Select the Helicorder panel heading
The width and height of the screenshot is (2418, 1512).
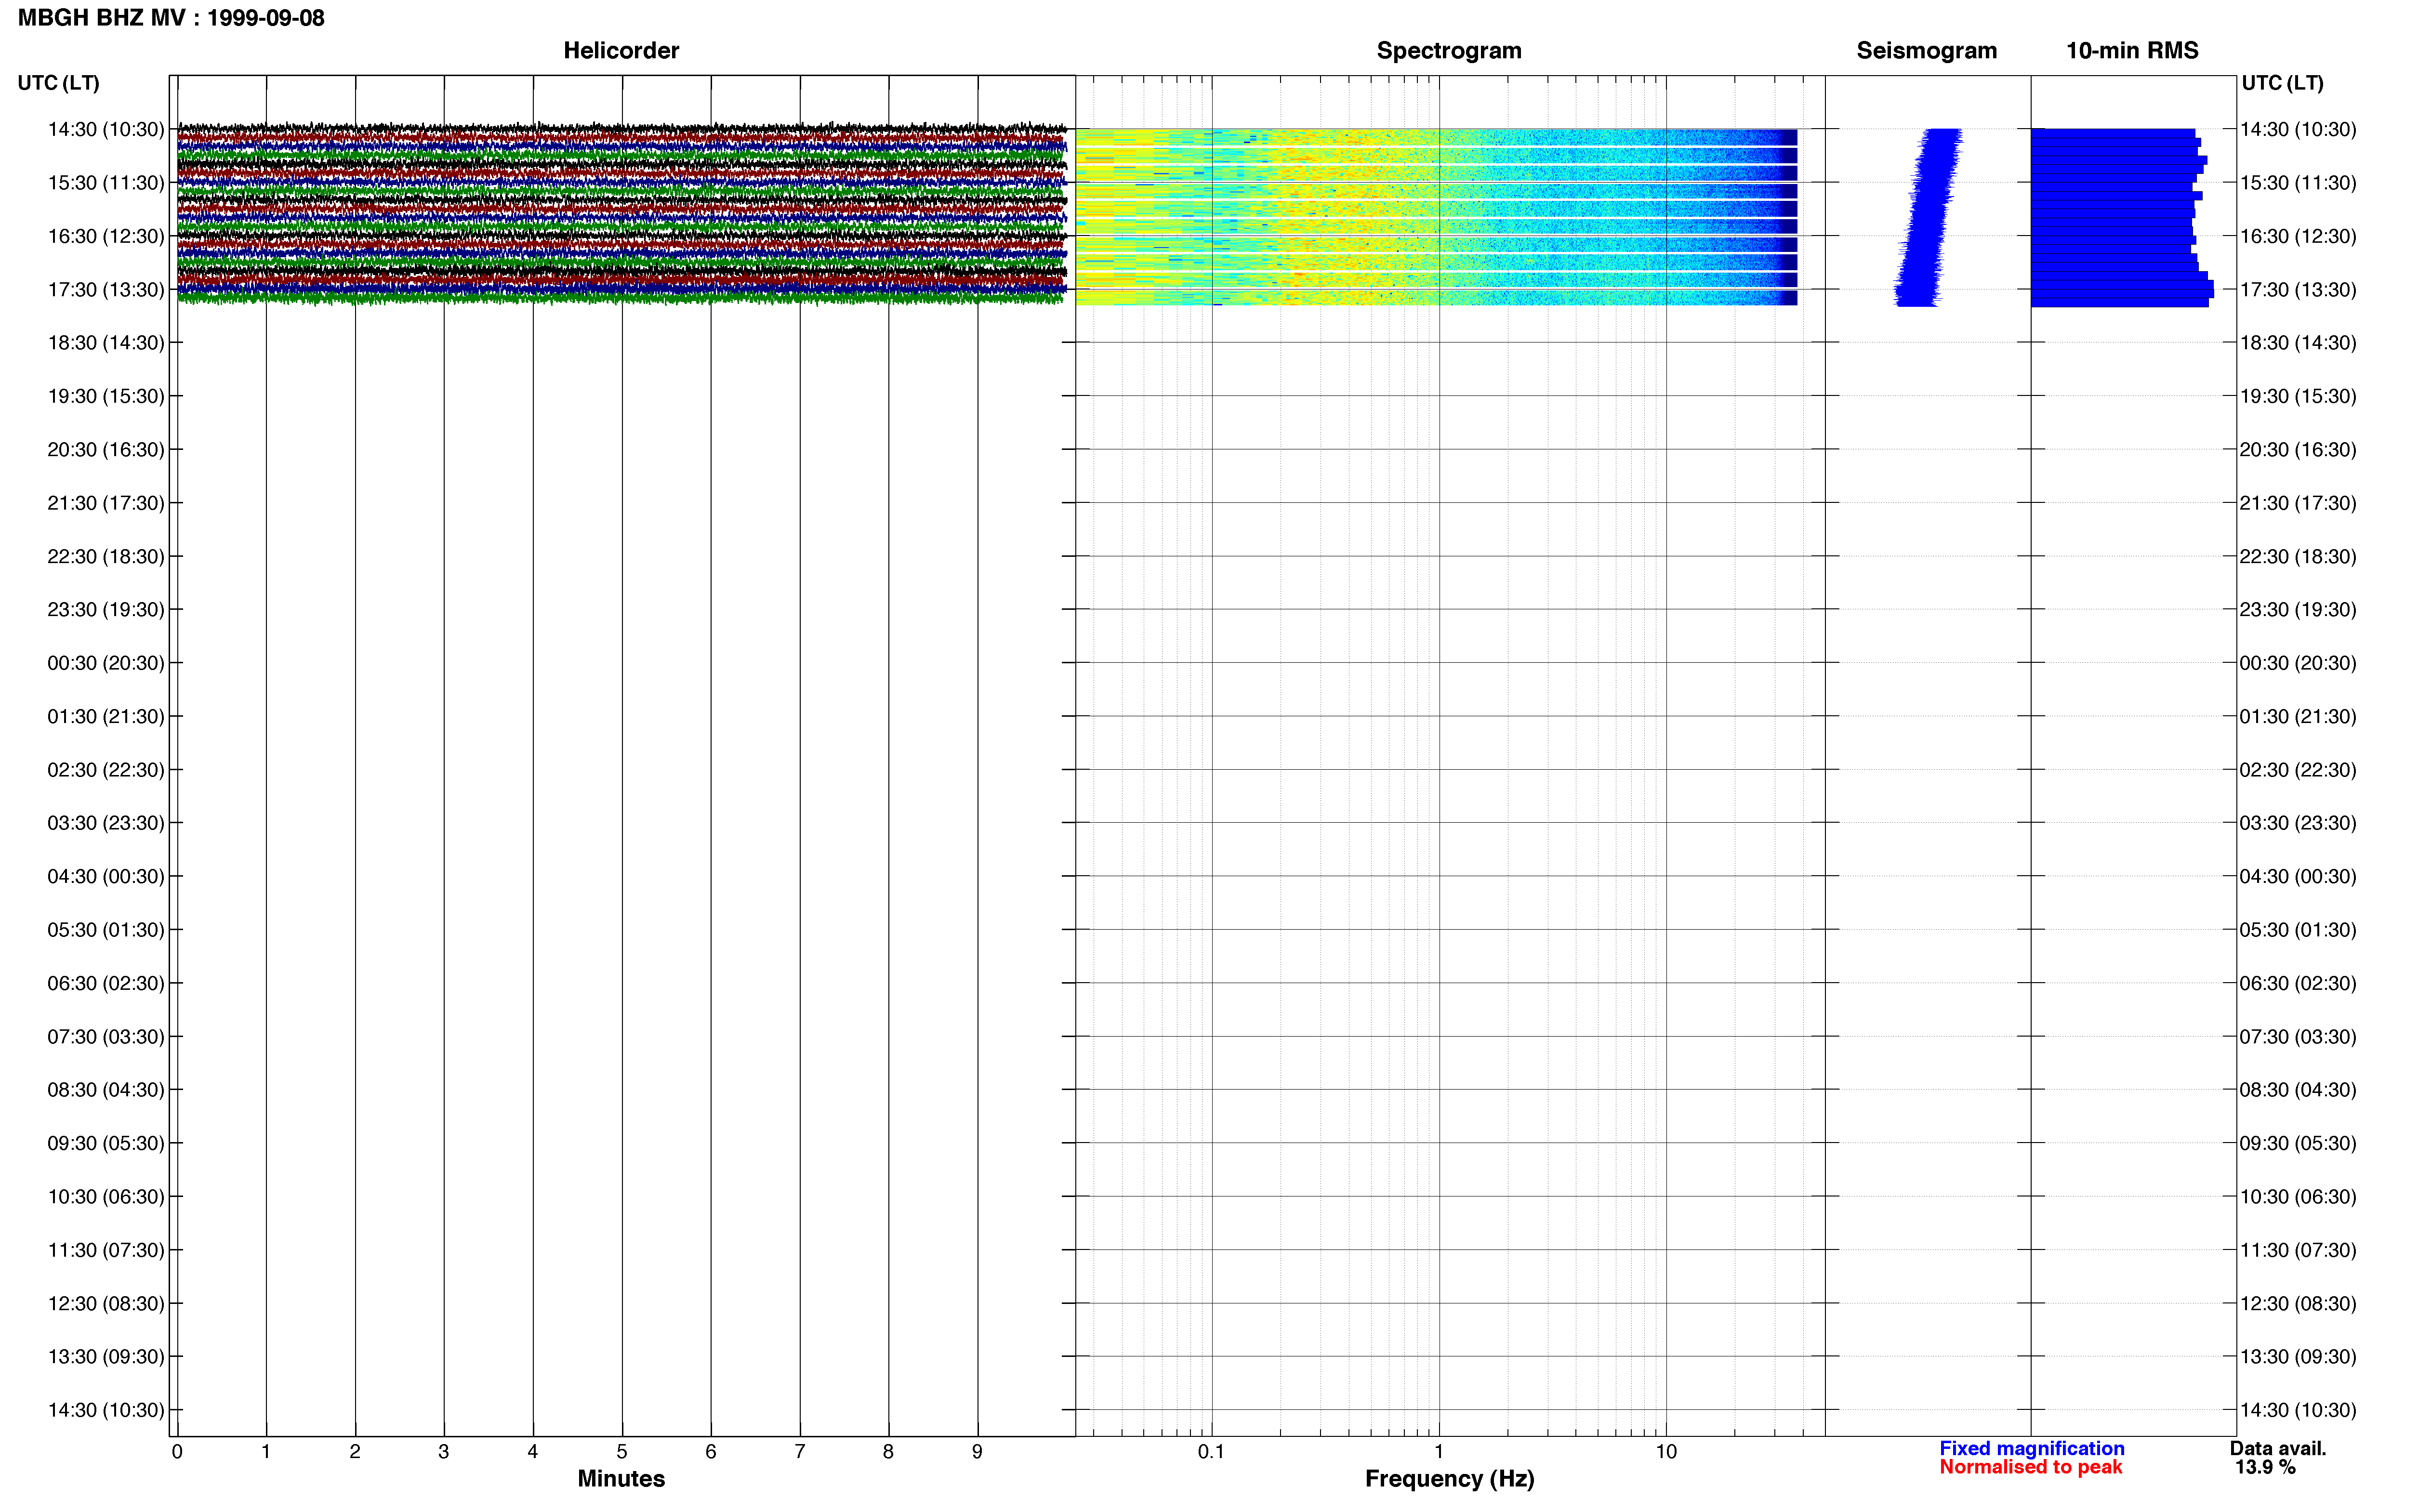coord(621,50)
